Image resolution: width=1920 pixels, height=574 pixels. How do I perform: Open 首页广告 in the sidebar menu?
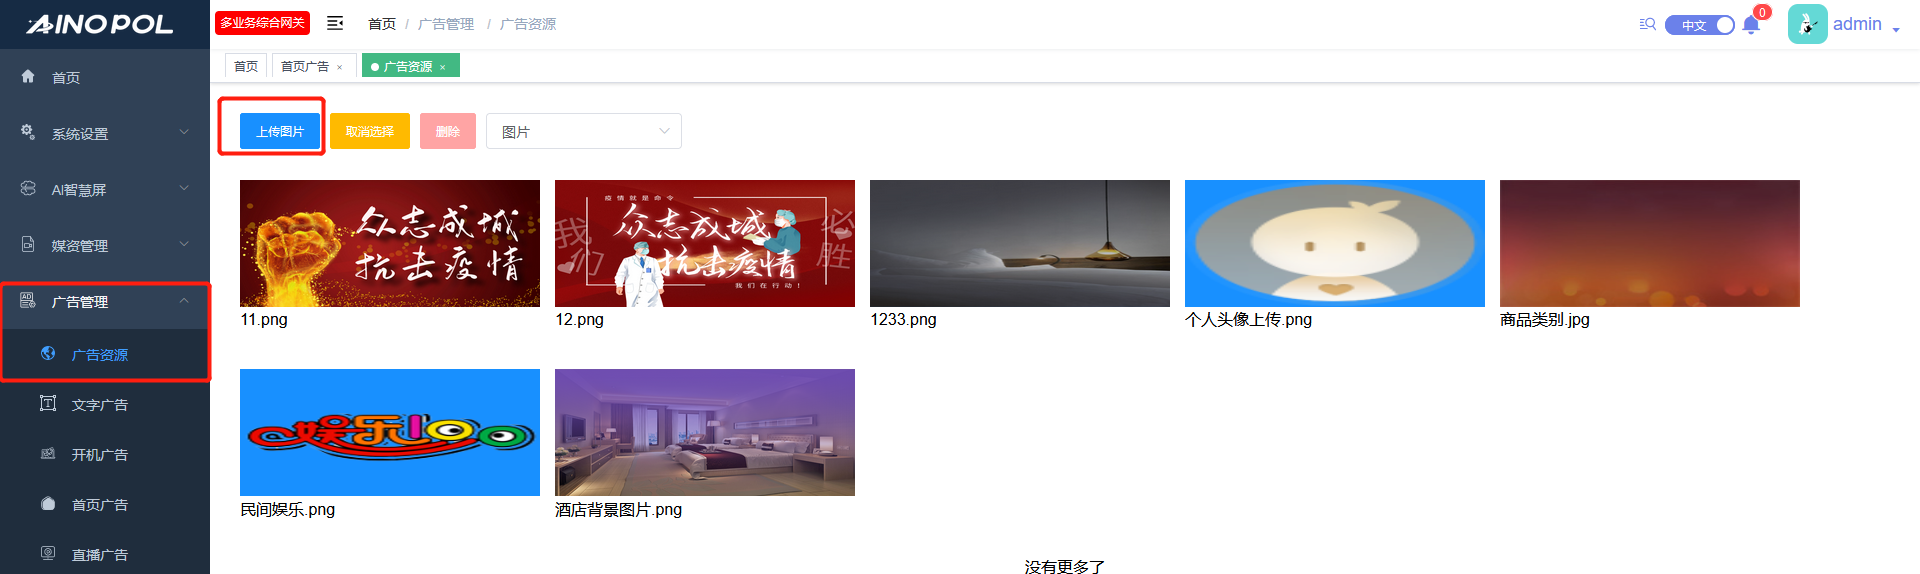99,505
